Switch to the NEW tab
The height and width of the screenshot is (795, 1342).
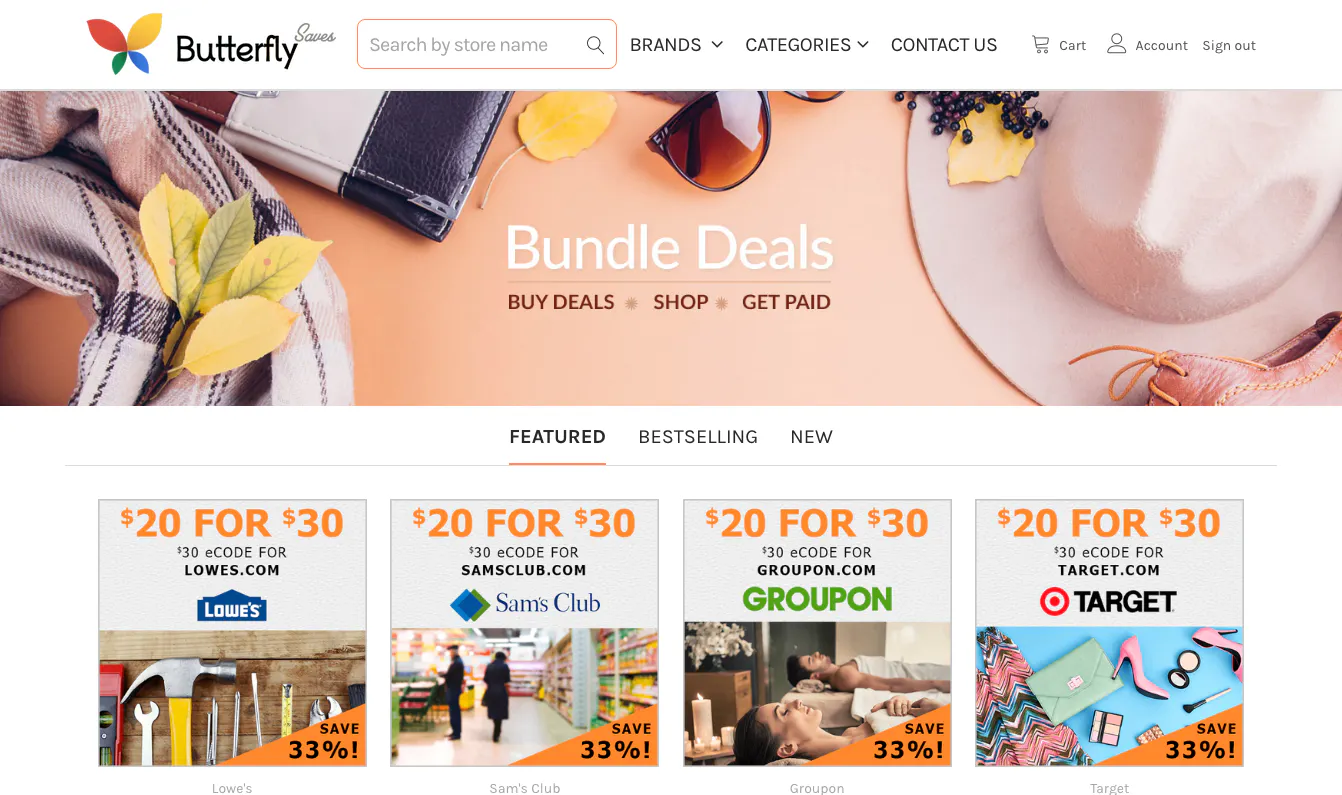(x=811, y=437)
